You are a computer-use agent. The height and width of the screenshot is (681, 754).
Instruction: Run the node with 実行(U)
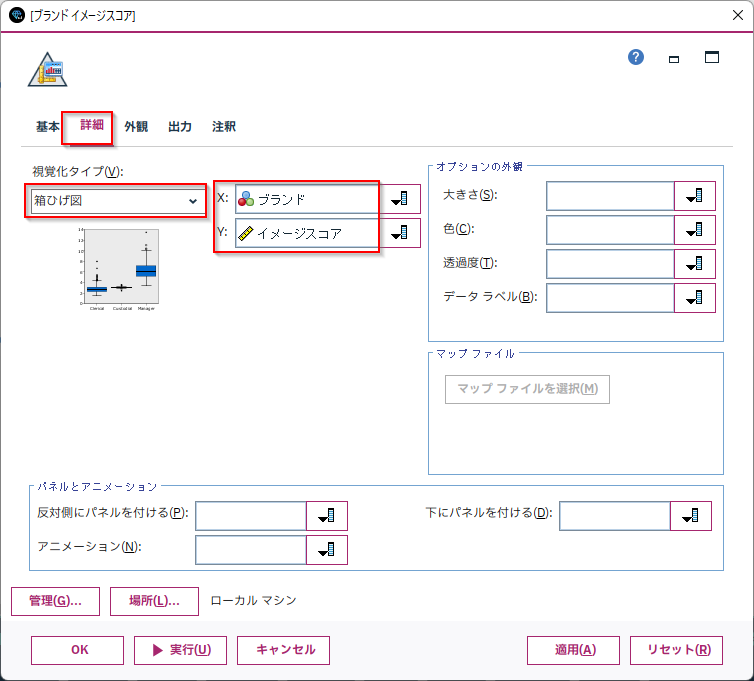click(180, 650)
